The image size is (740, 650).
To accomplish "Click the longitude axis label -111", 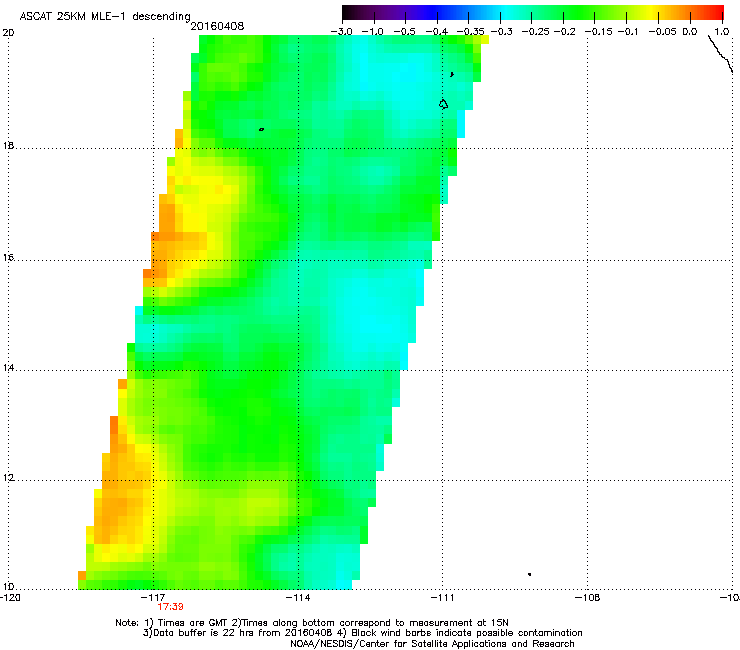I will (x=443, y=598).
